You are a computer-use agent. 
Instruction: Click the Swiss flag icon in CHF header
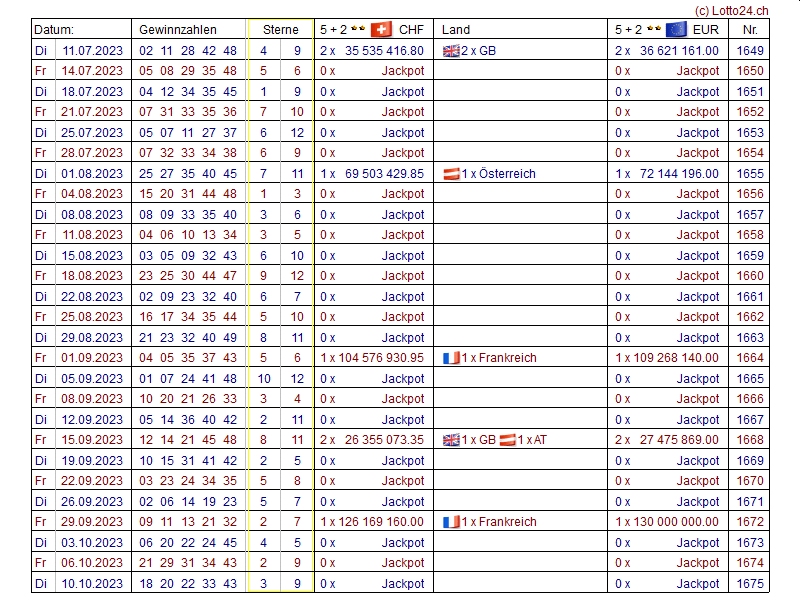381,30
